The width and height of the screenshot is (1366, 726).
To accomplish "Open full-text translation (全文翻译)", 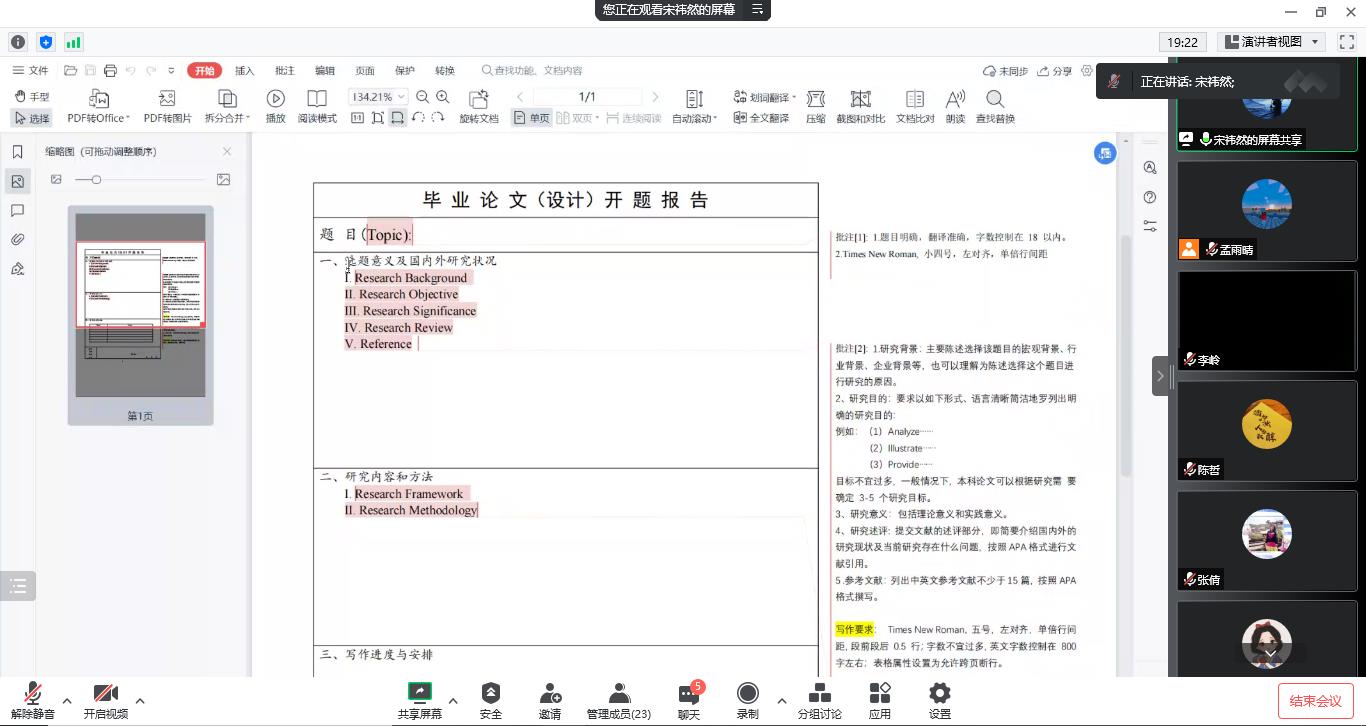I will [762, 118].
